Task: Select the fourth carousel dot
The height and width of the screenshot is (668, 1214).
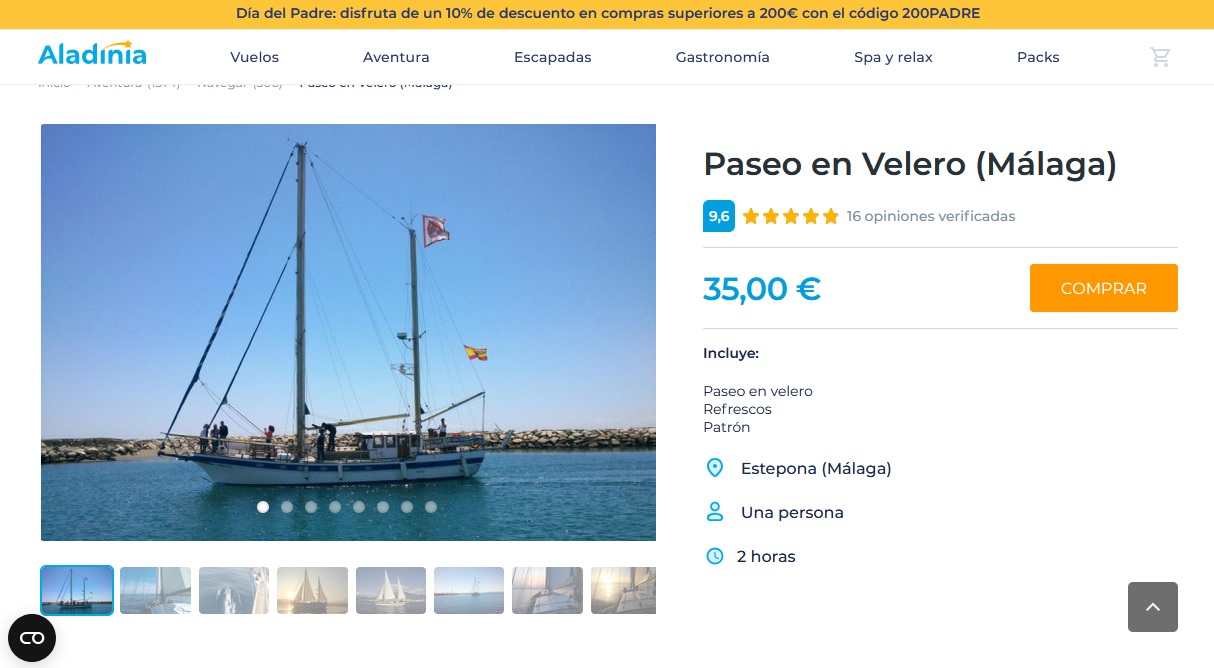Action: tap(335, 507)
